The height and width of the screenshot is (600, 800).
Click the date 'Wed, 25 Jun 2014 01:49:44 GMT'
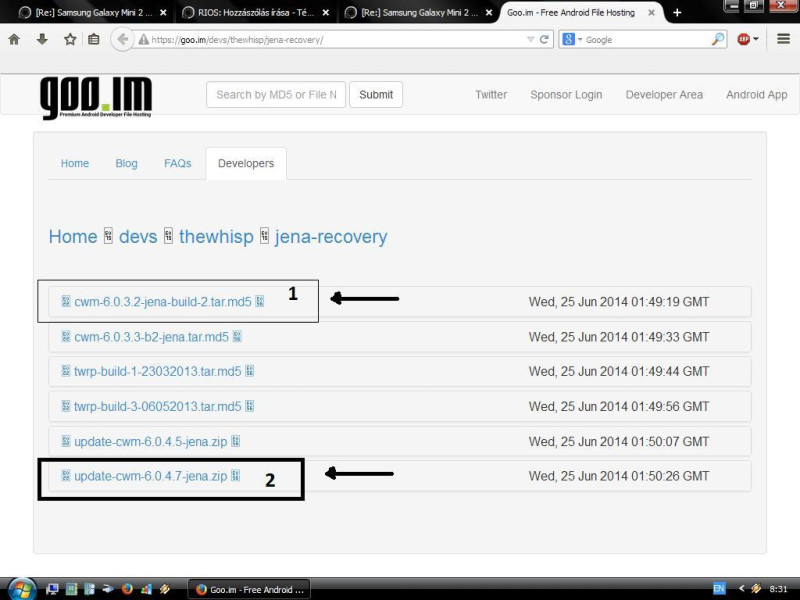tap(619, 371)
